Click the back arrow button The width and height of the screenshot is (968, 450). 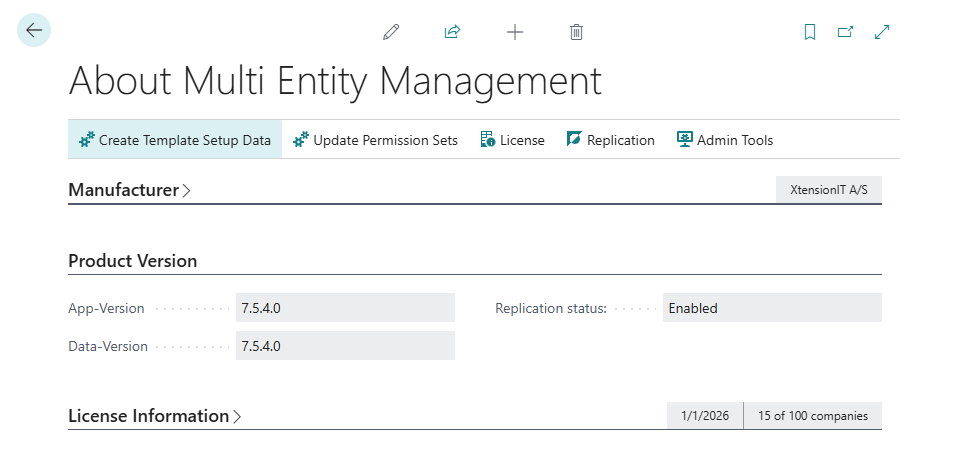(x=34, y=31)
